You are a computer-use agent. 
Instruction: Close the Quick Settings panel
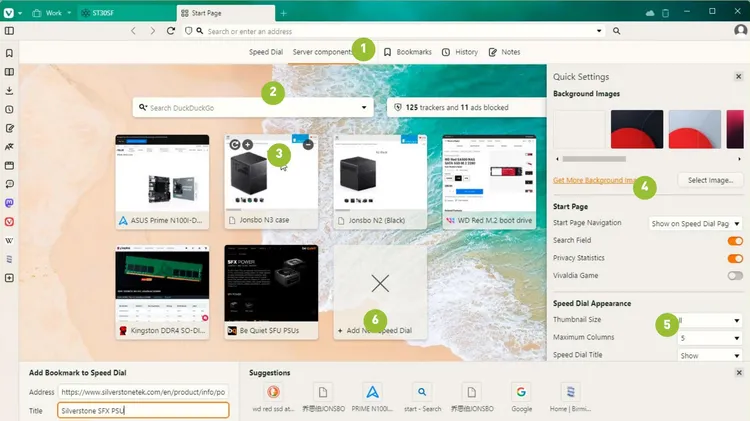pos(739,77)
